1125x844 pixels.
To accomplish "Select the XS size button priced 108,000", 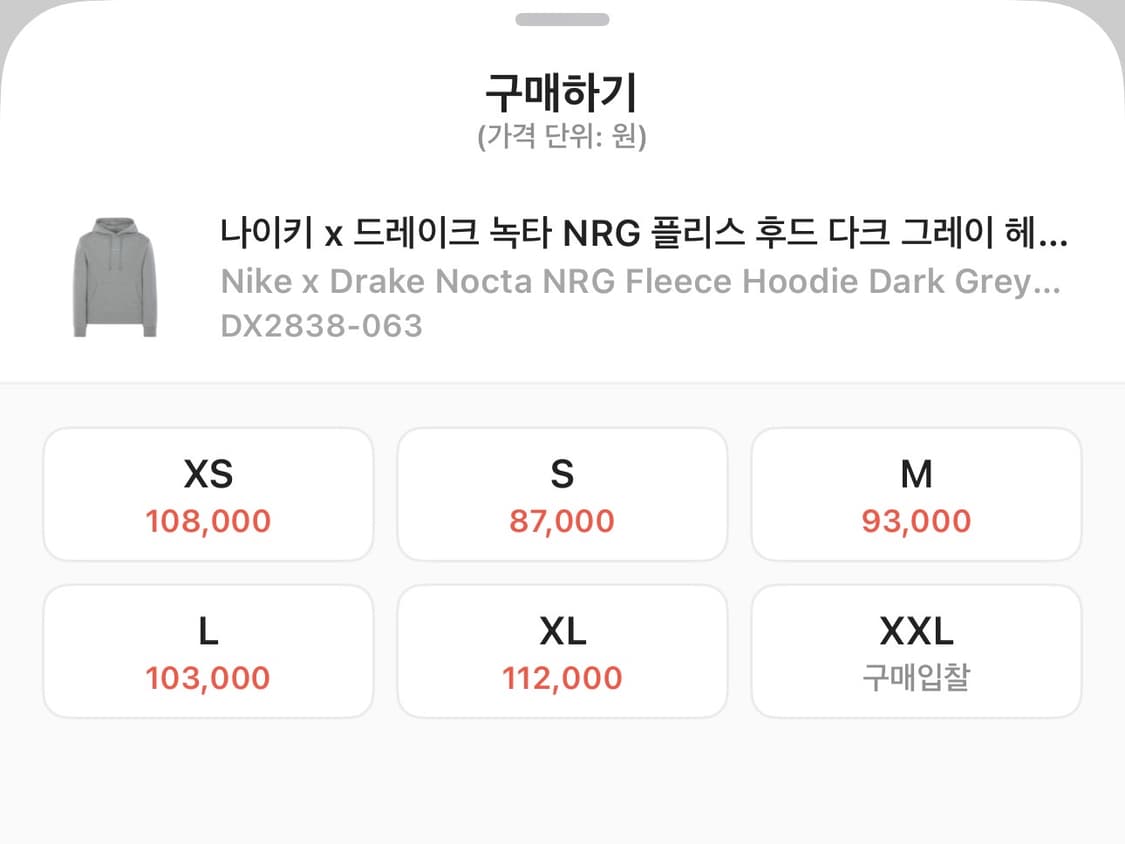I will point(208,493).
